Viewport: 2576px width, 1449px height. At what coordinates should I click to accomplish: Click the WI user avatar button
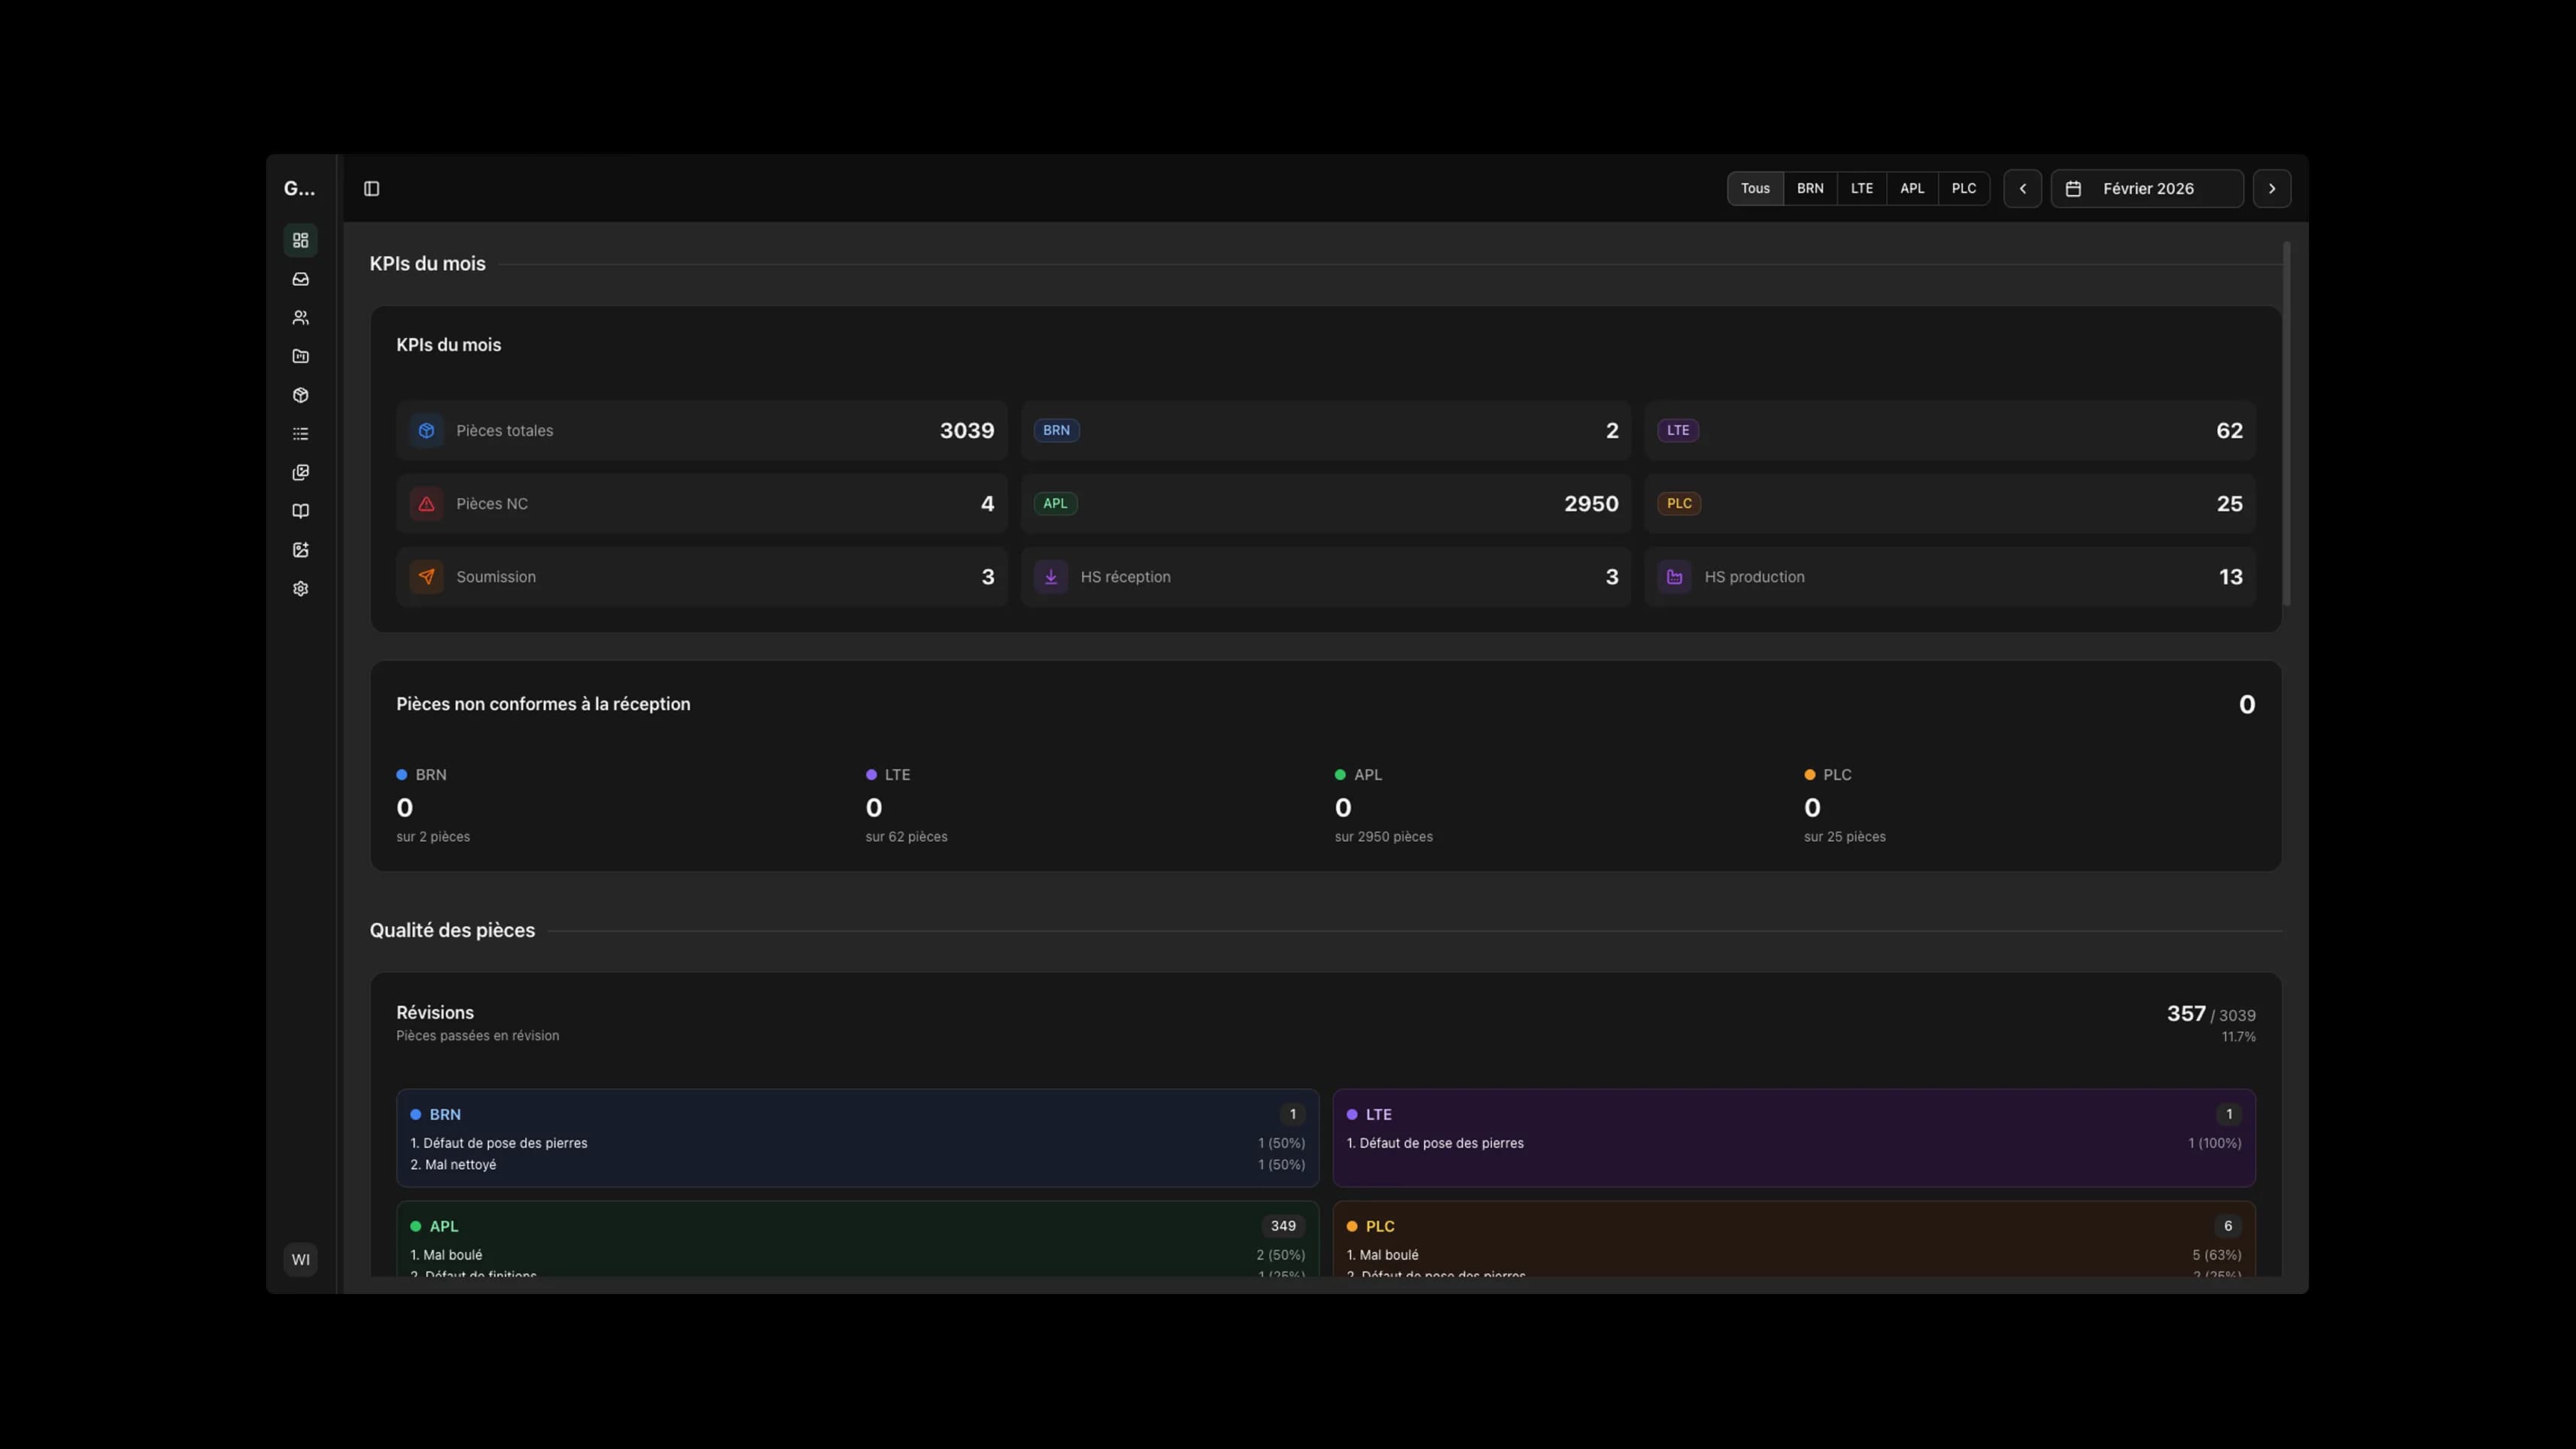click(300, 1259)
